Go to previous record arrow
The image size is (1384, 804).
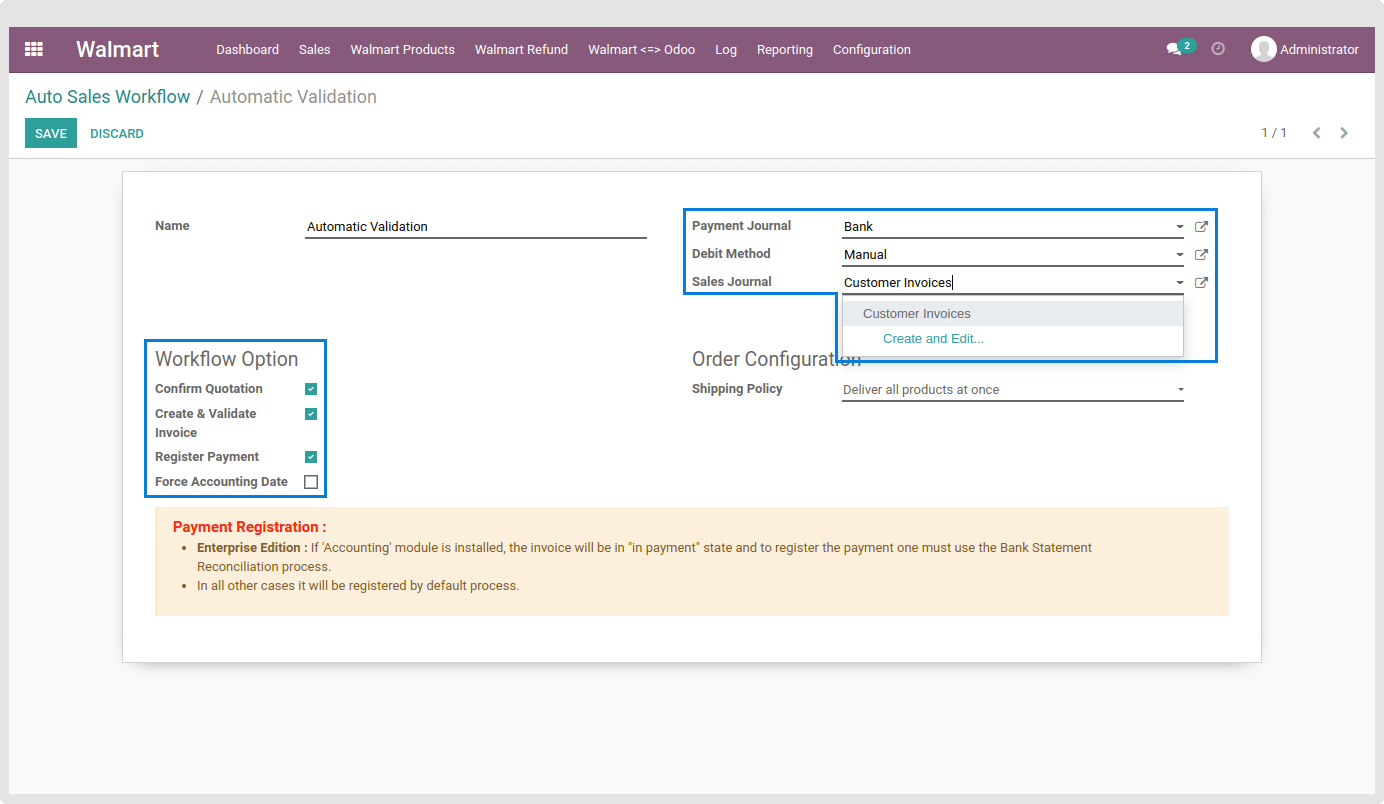tap(1316, 133)
